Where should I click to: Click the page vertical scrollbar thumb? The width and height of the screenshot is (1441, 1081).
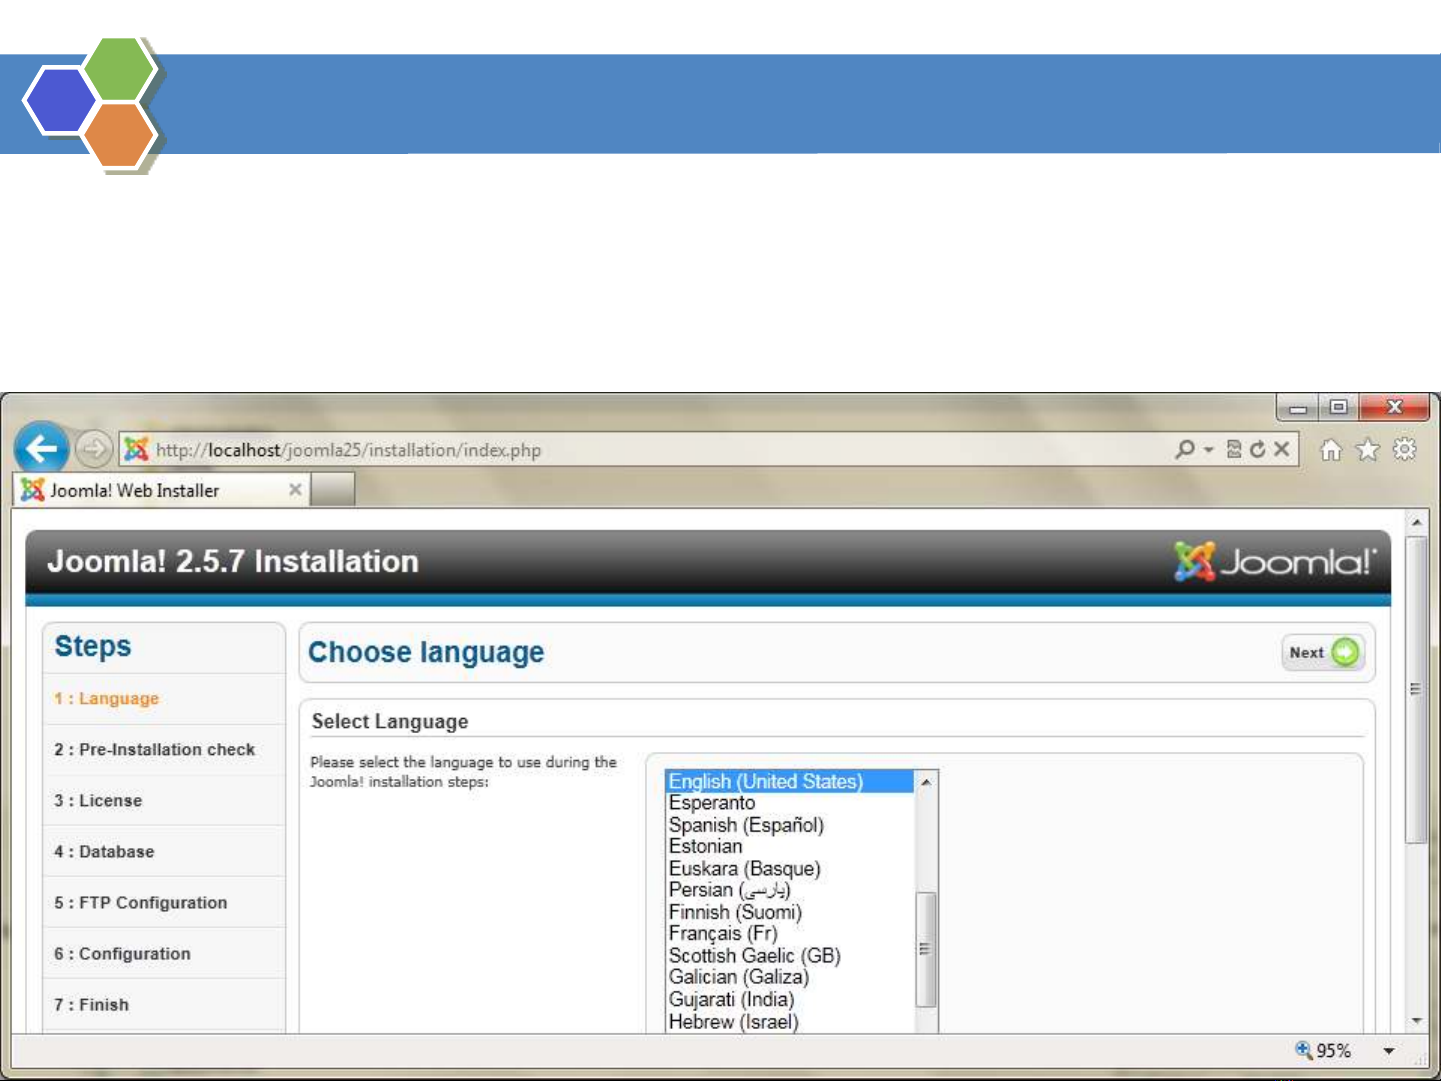[1416, 690]
